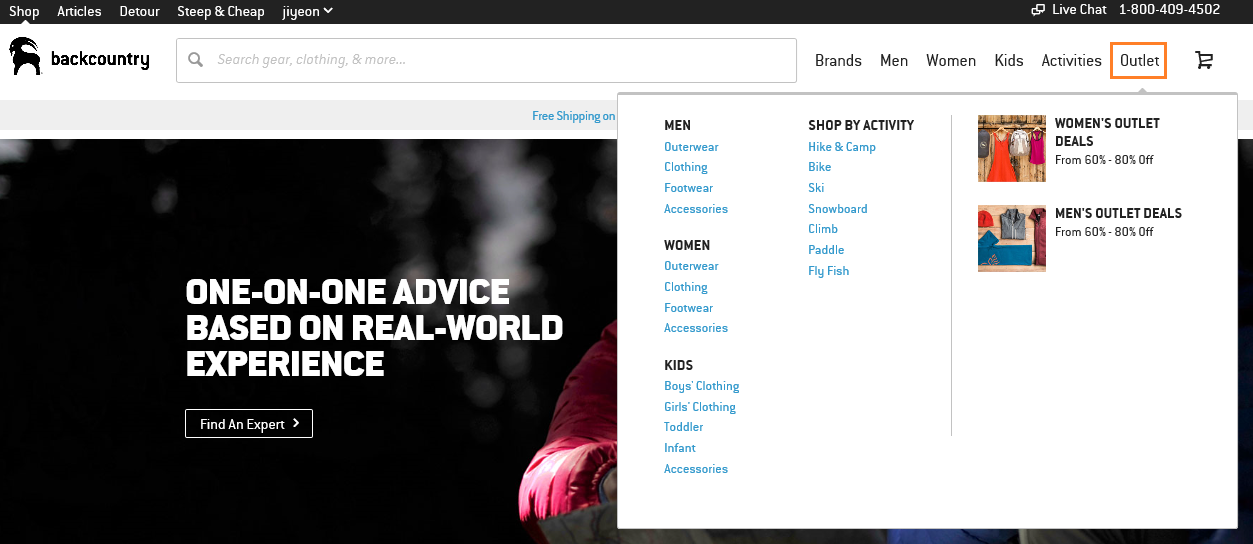Select Snowboard activity link

pyautogui.click(x=838, y=209)
